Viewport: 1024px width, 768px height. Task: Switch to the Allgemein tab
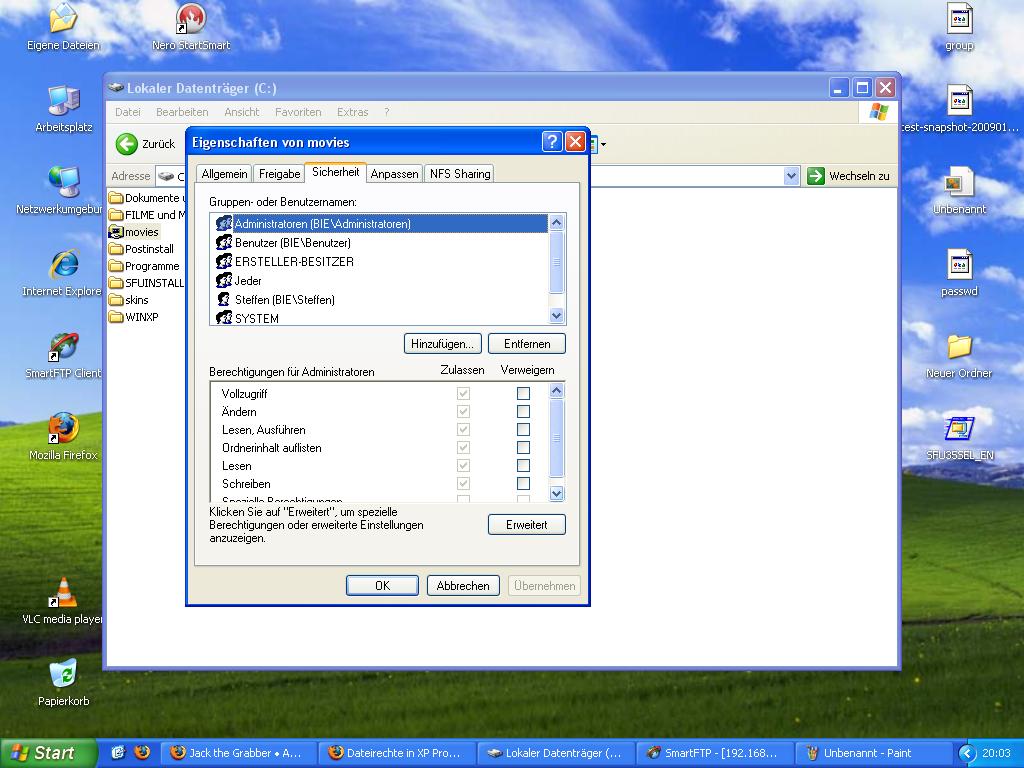[224, 174]
